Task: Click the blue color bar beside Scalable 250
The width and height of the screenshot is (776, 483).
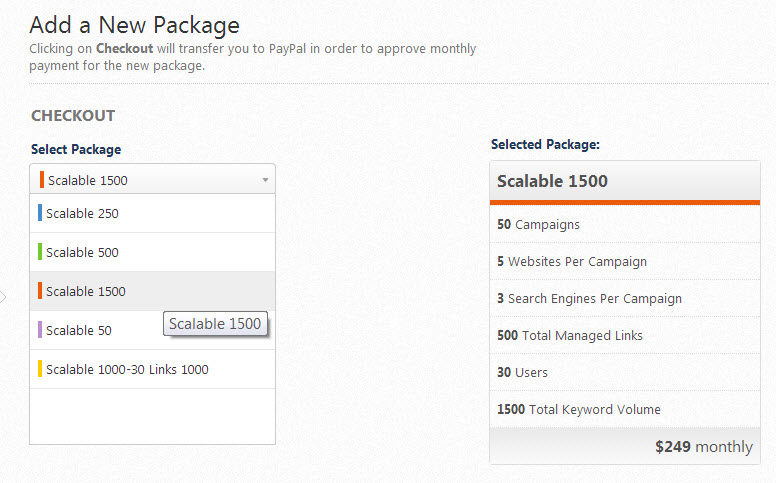Action: [40, 213]
